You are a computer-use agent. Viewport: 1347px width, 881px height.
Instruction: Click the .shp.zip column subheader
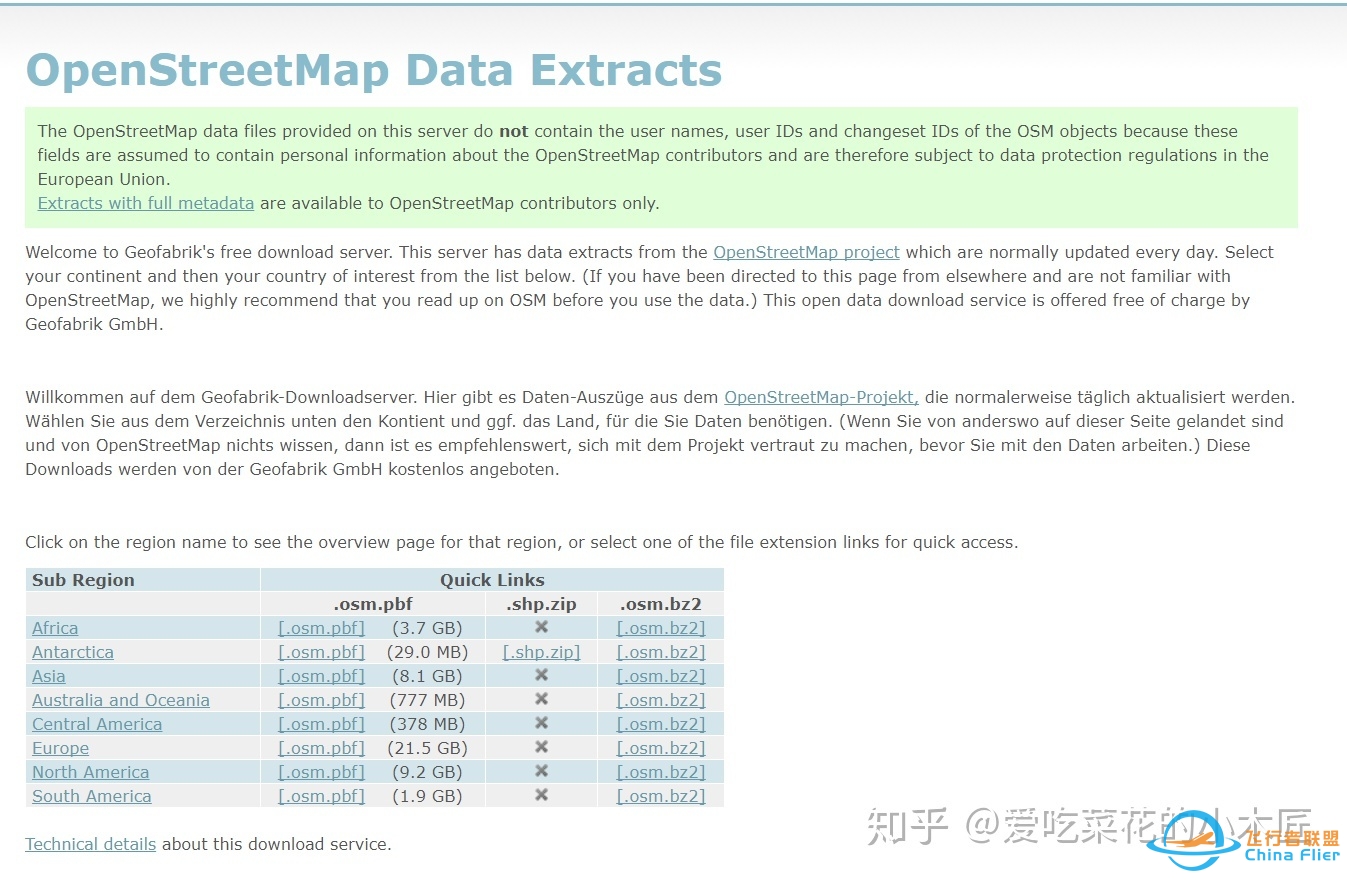coord(541,604)
